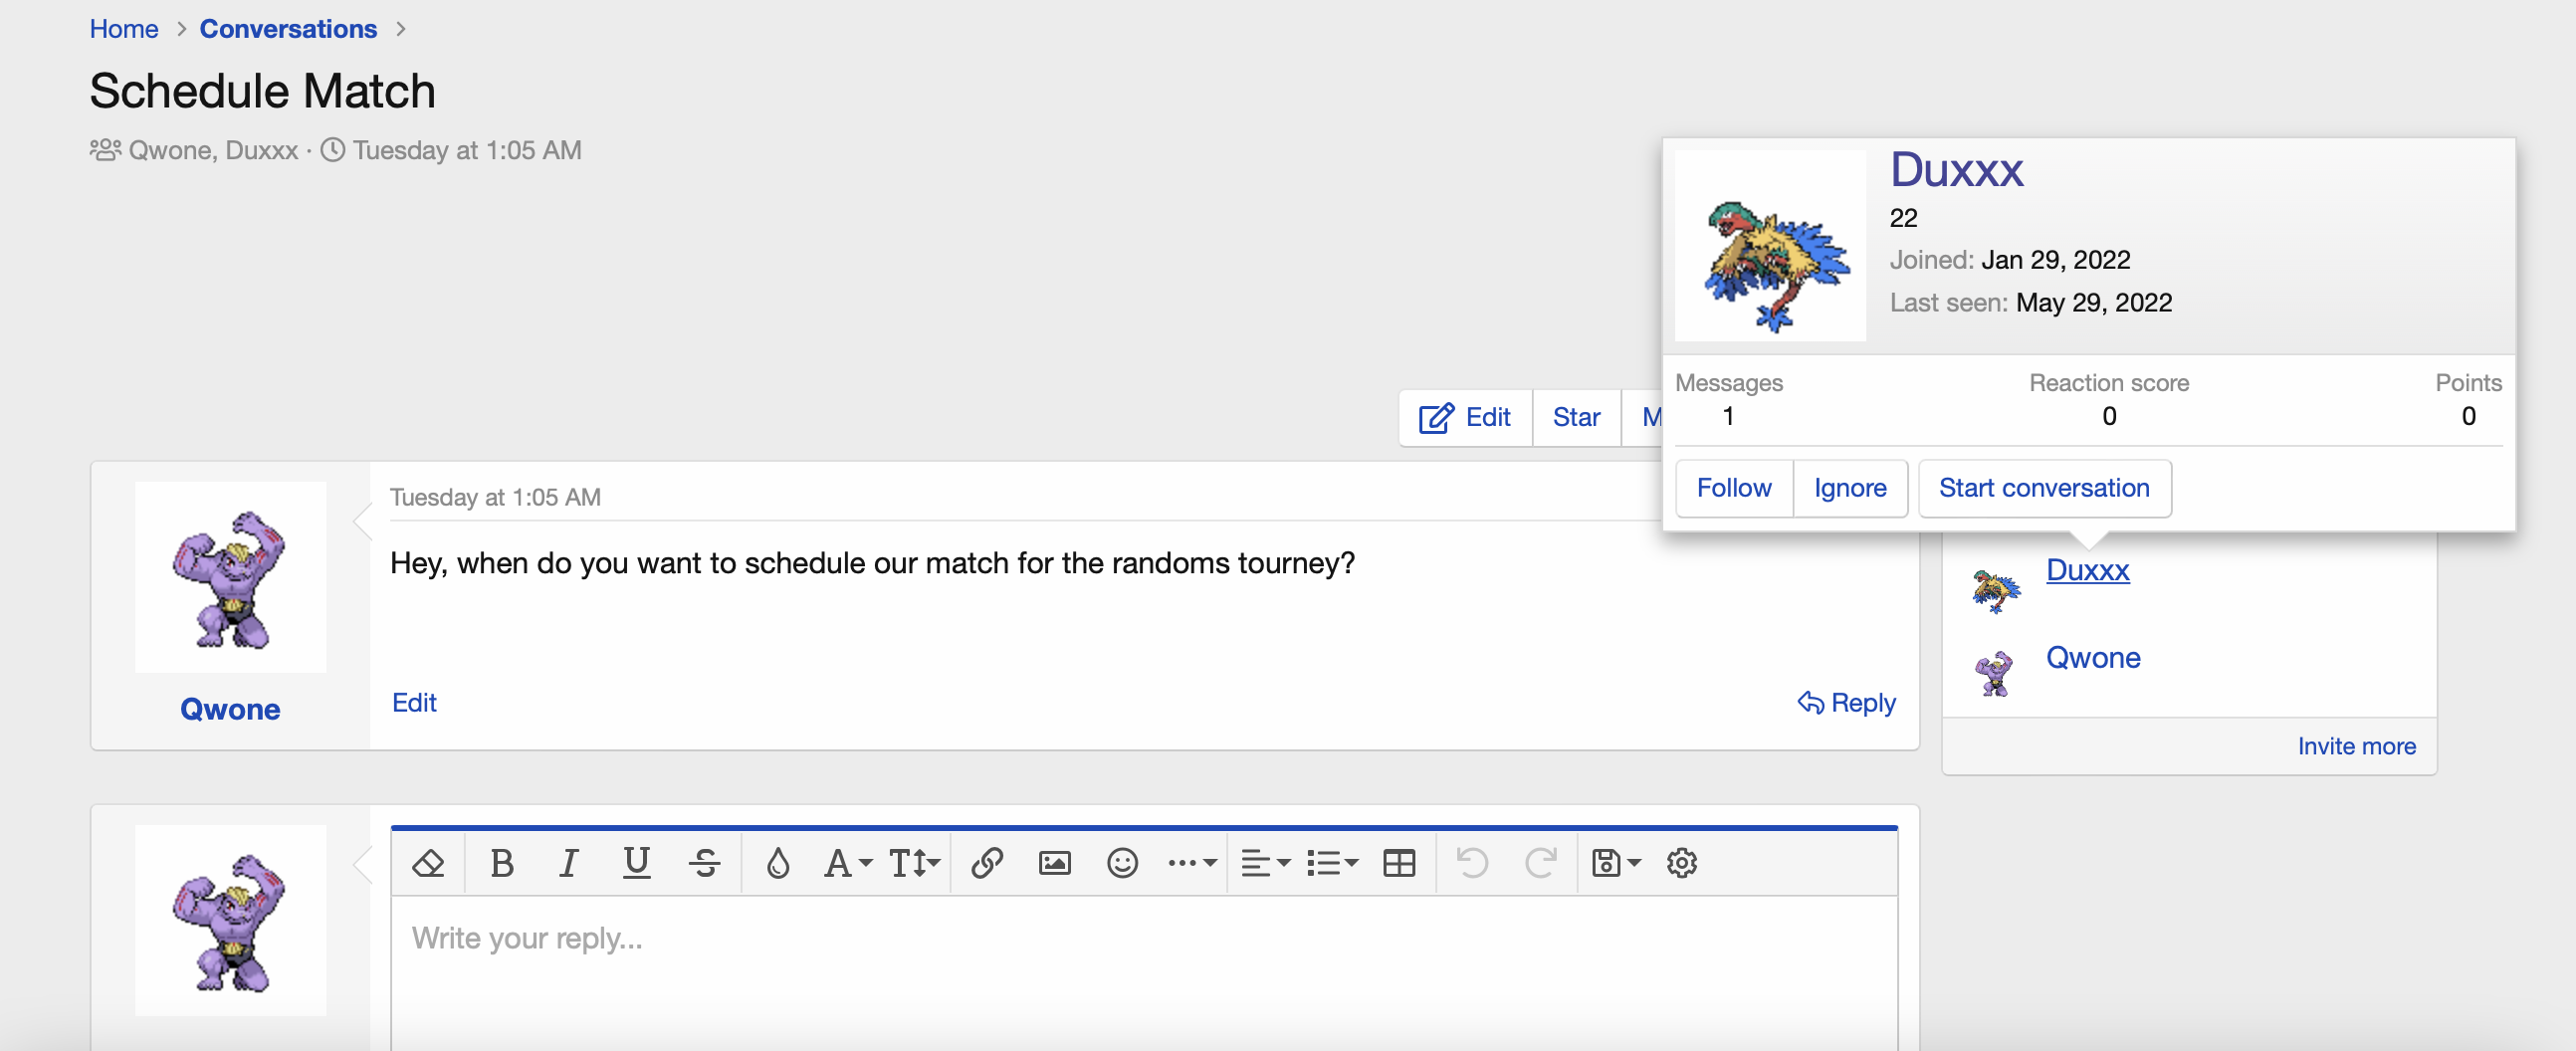Image resolution: width=2576 pixels, height=1051 pixels.
Task: Toggle underline formatting button
Action: [x=636, y=862]
